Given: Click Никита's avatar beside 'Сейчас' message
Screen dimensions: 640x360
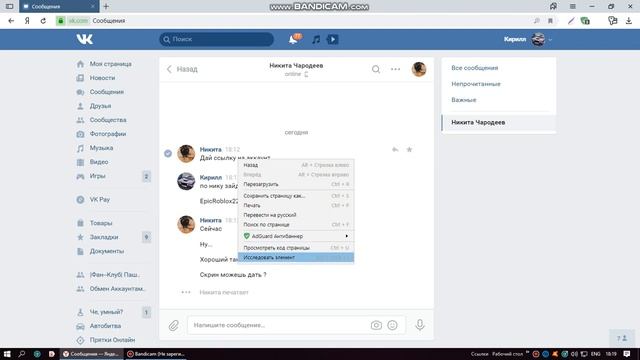Looking at the screenshot, I should click(186, 224).
